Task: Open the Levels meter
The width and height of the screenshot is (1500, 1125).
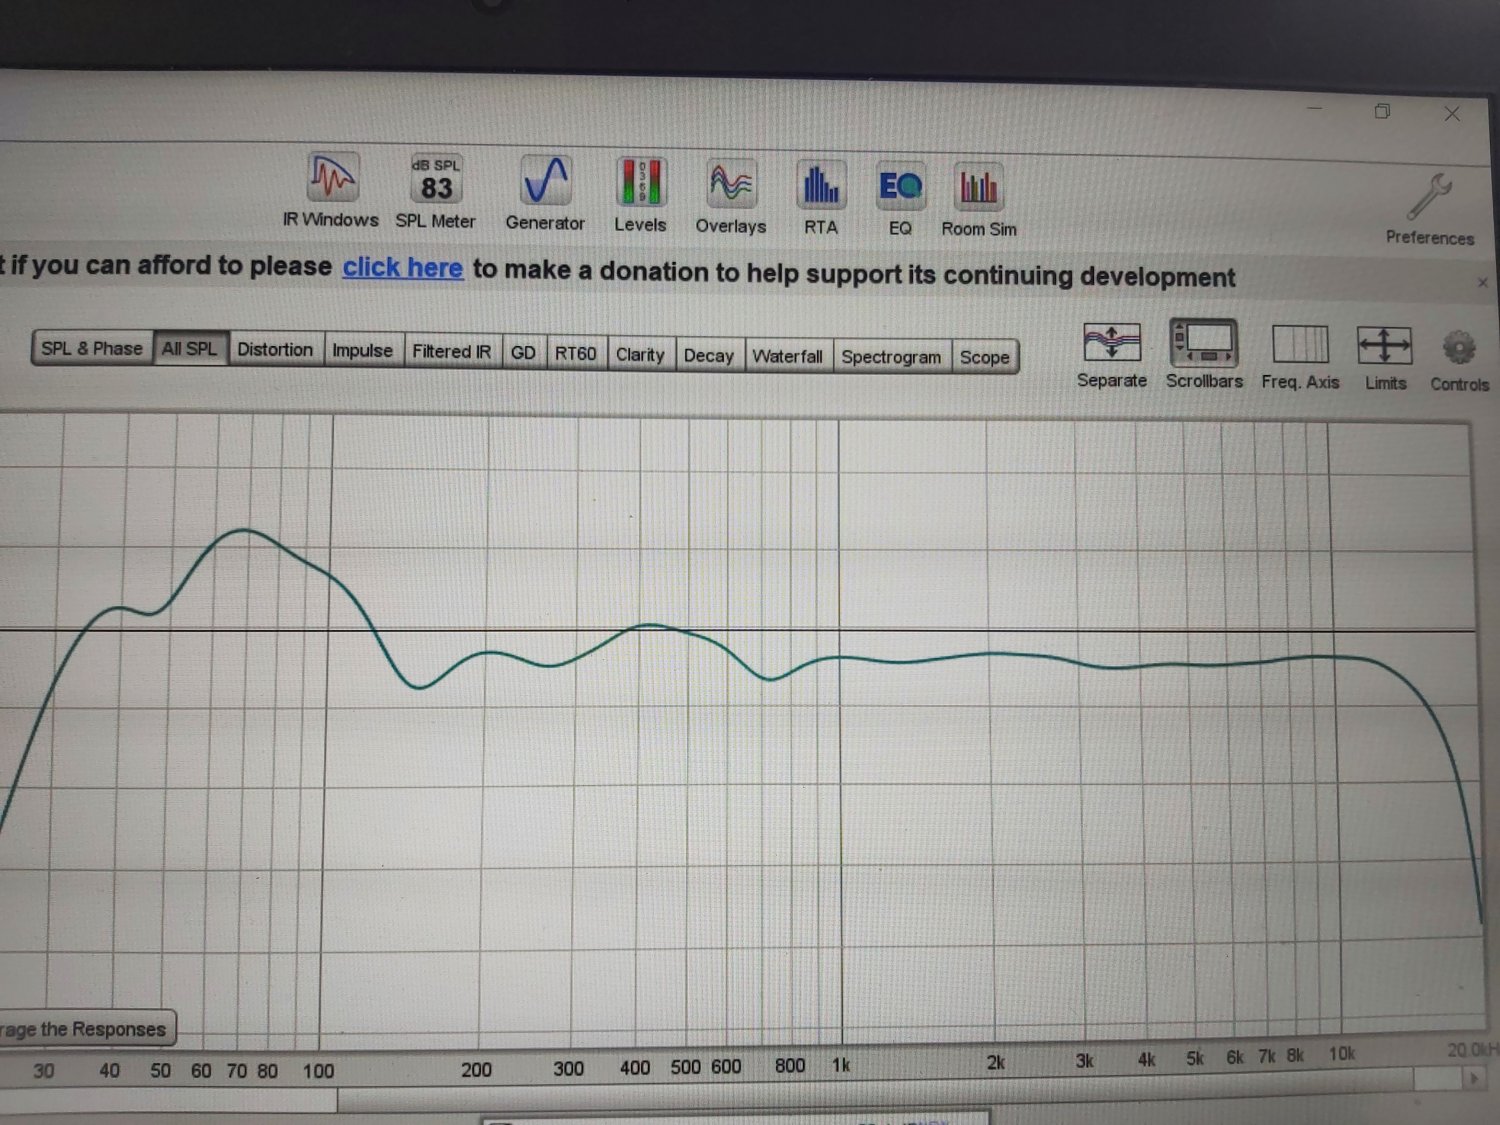Action: click(640, 195)
